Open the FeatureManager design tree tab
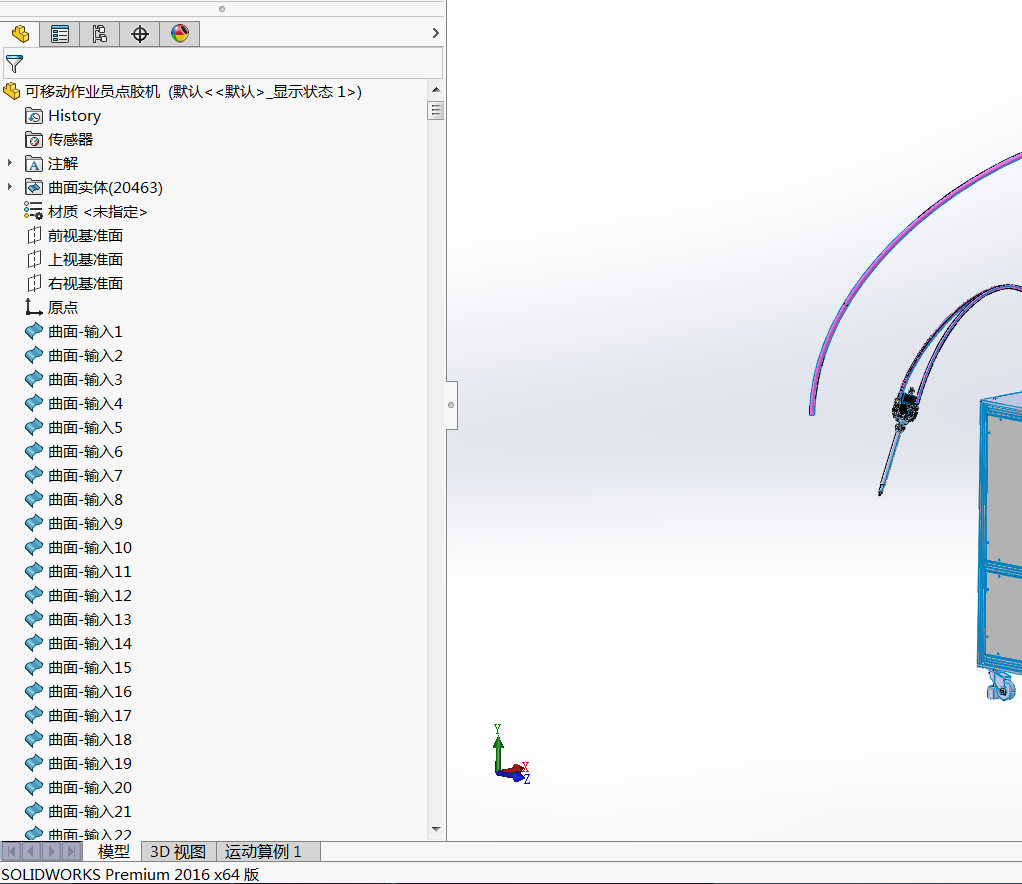The image size is (1022, 884). (20, 34)
